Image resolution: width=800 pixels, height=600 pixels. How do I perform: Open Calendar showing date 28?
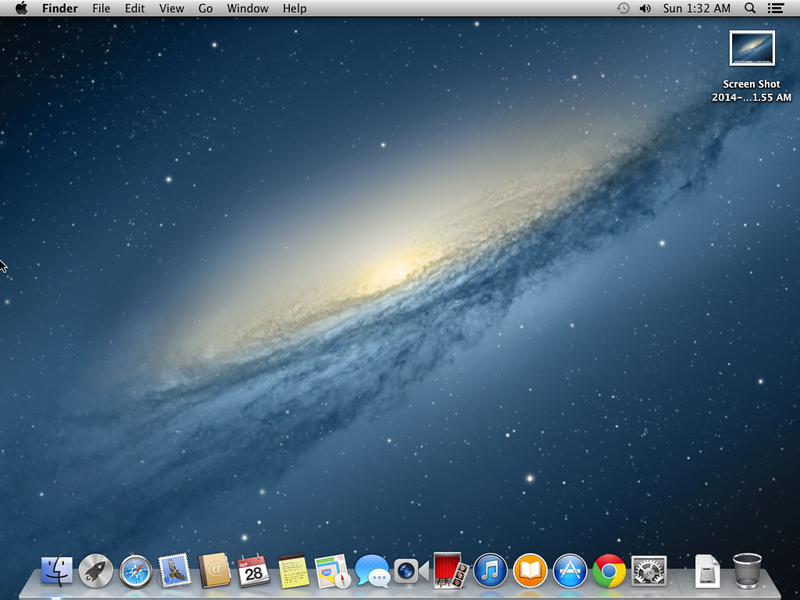click(254, 570)
